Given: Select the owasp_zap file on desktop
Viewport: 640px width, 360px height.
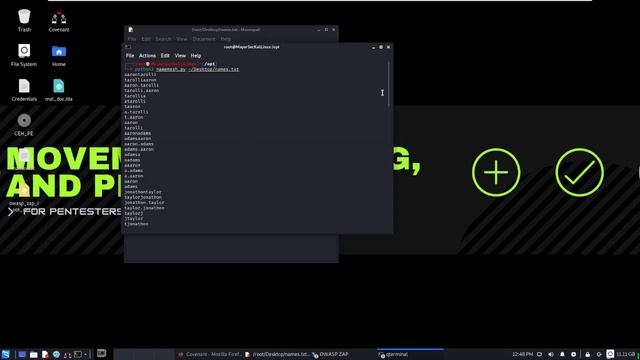Looking at the screenshot, I should (x=24, y=189).
